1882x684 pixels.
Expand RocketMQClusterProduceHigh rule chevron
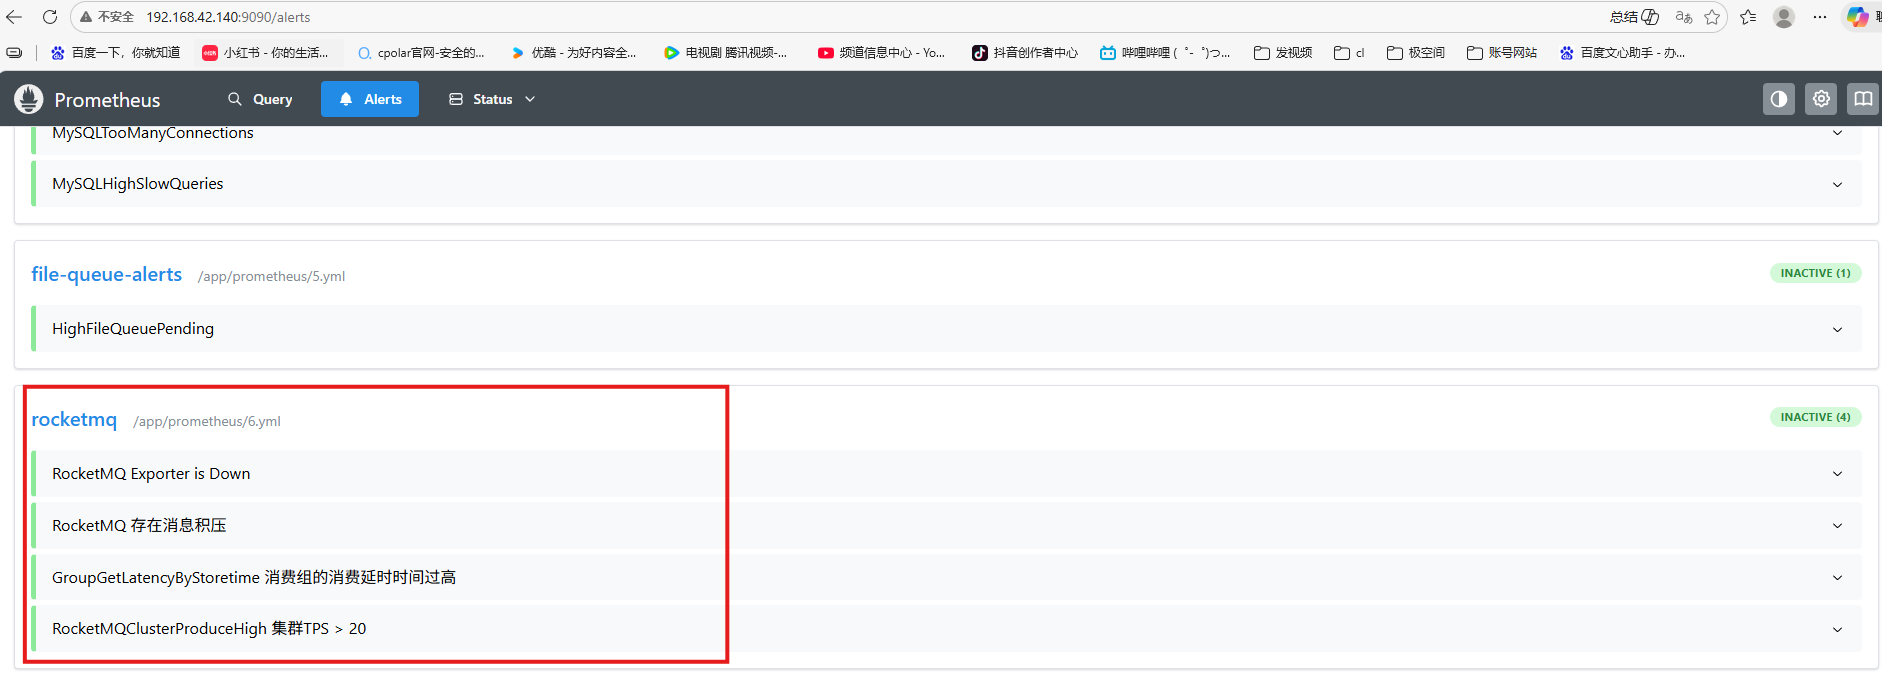pos(1837,629)
